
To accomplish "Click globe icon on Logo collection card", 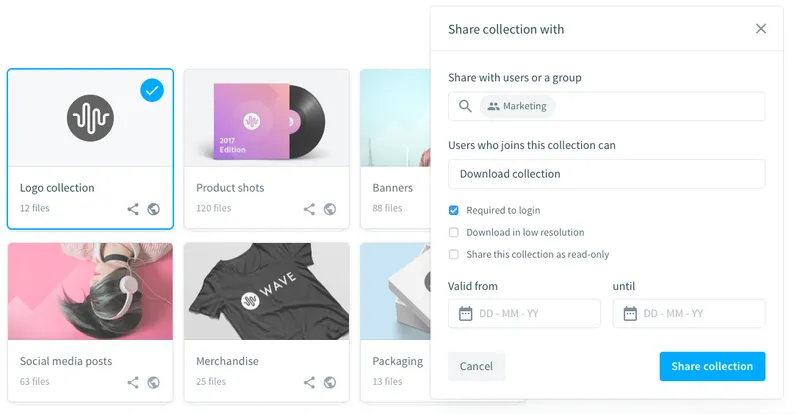I will tap(154, 209).
